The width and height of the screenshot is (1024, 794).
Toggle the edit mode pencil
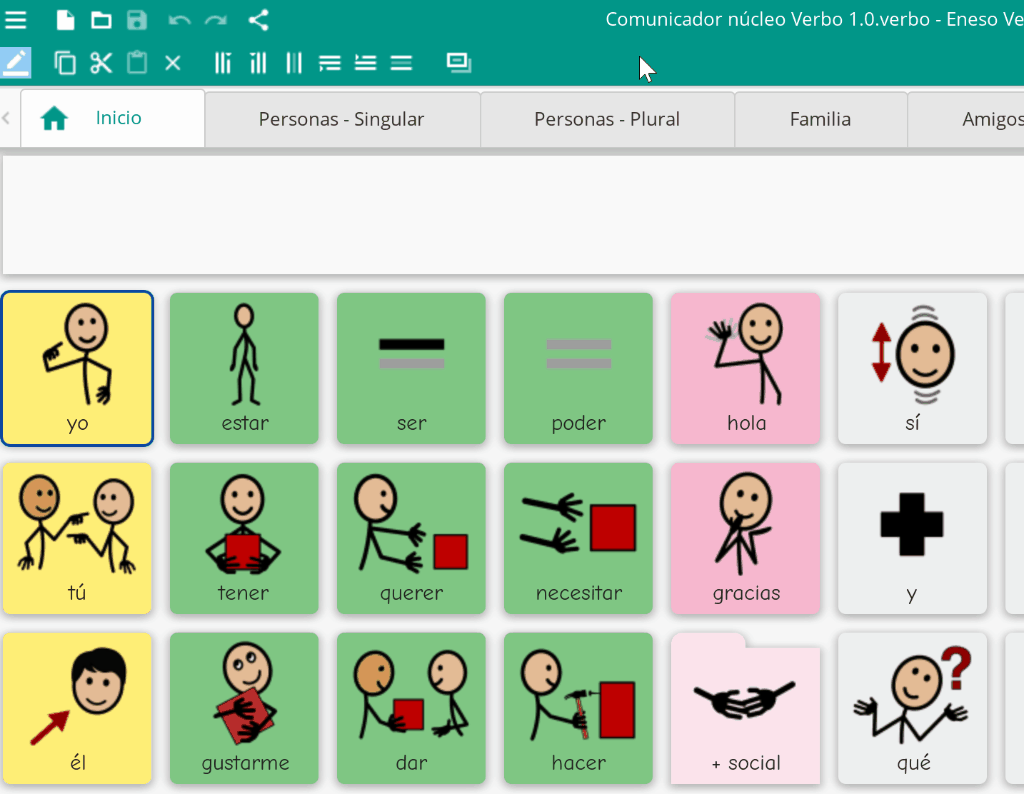pos(16,63)
